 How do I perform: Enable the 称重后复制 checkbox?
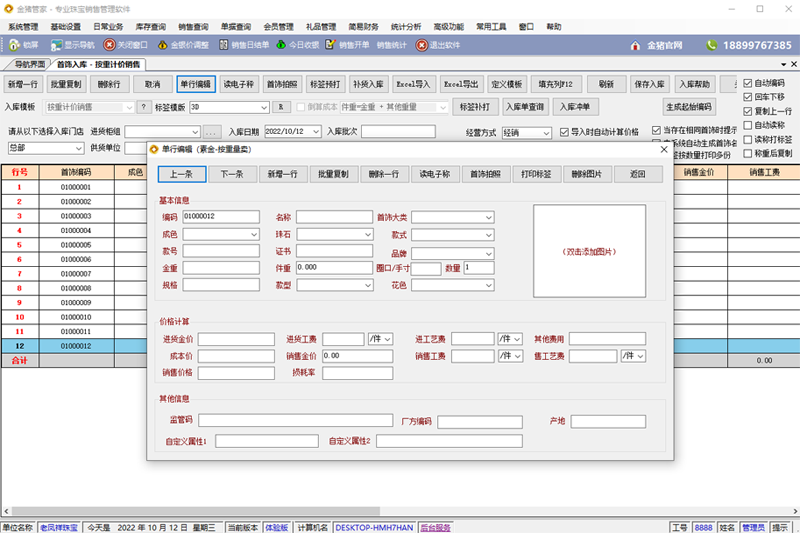click(x=748, y=153)
